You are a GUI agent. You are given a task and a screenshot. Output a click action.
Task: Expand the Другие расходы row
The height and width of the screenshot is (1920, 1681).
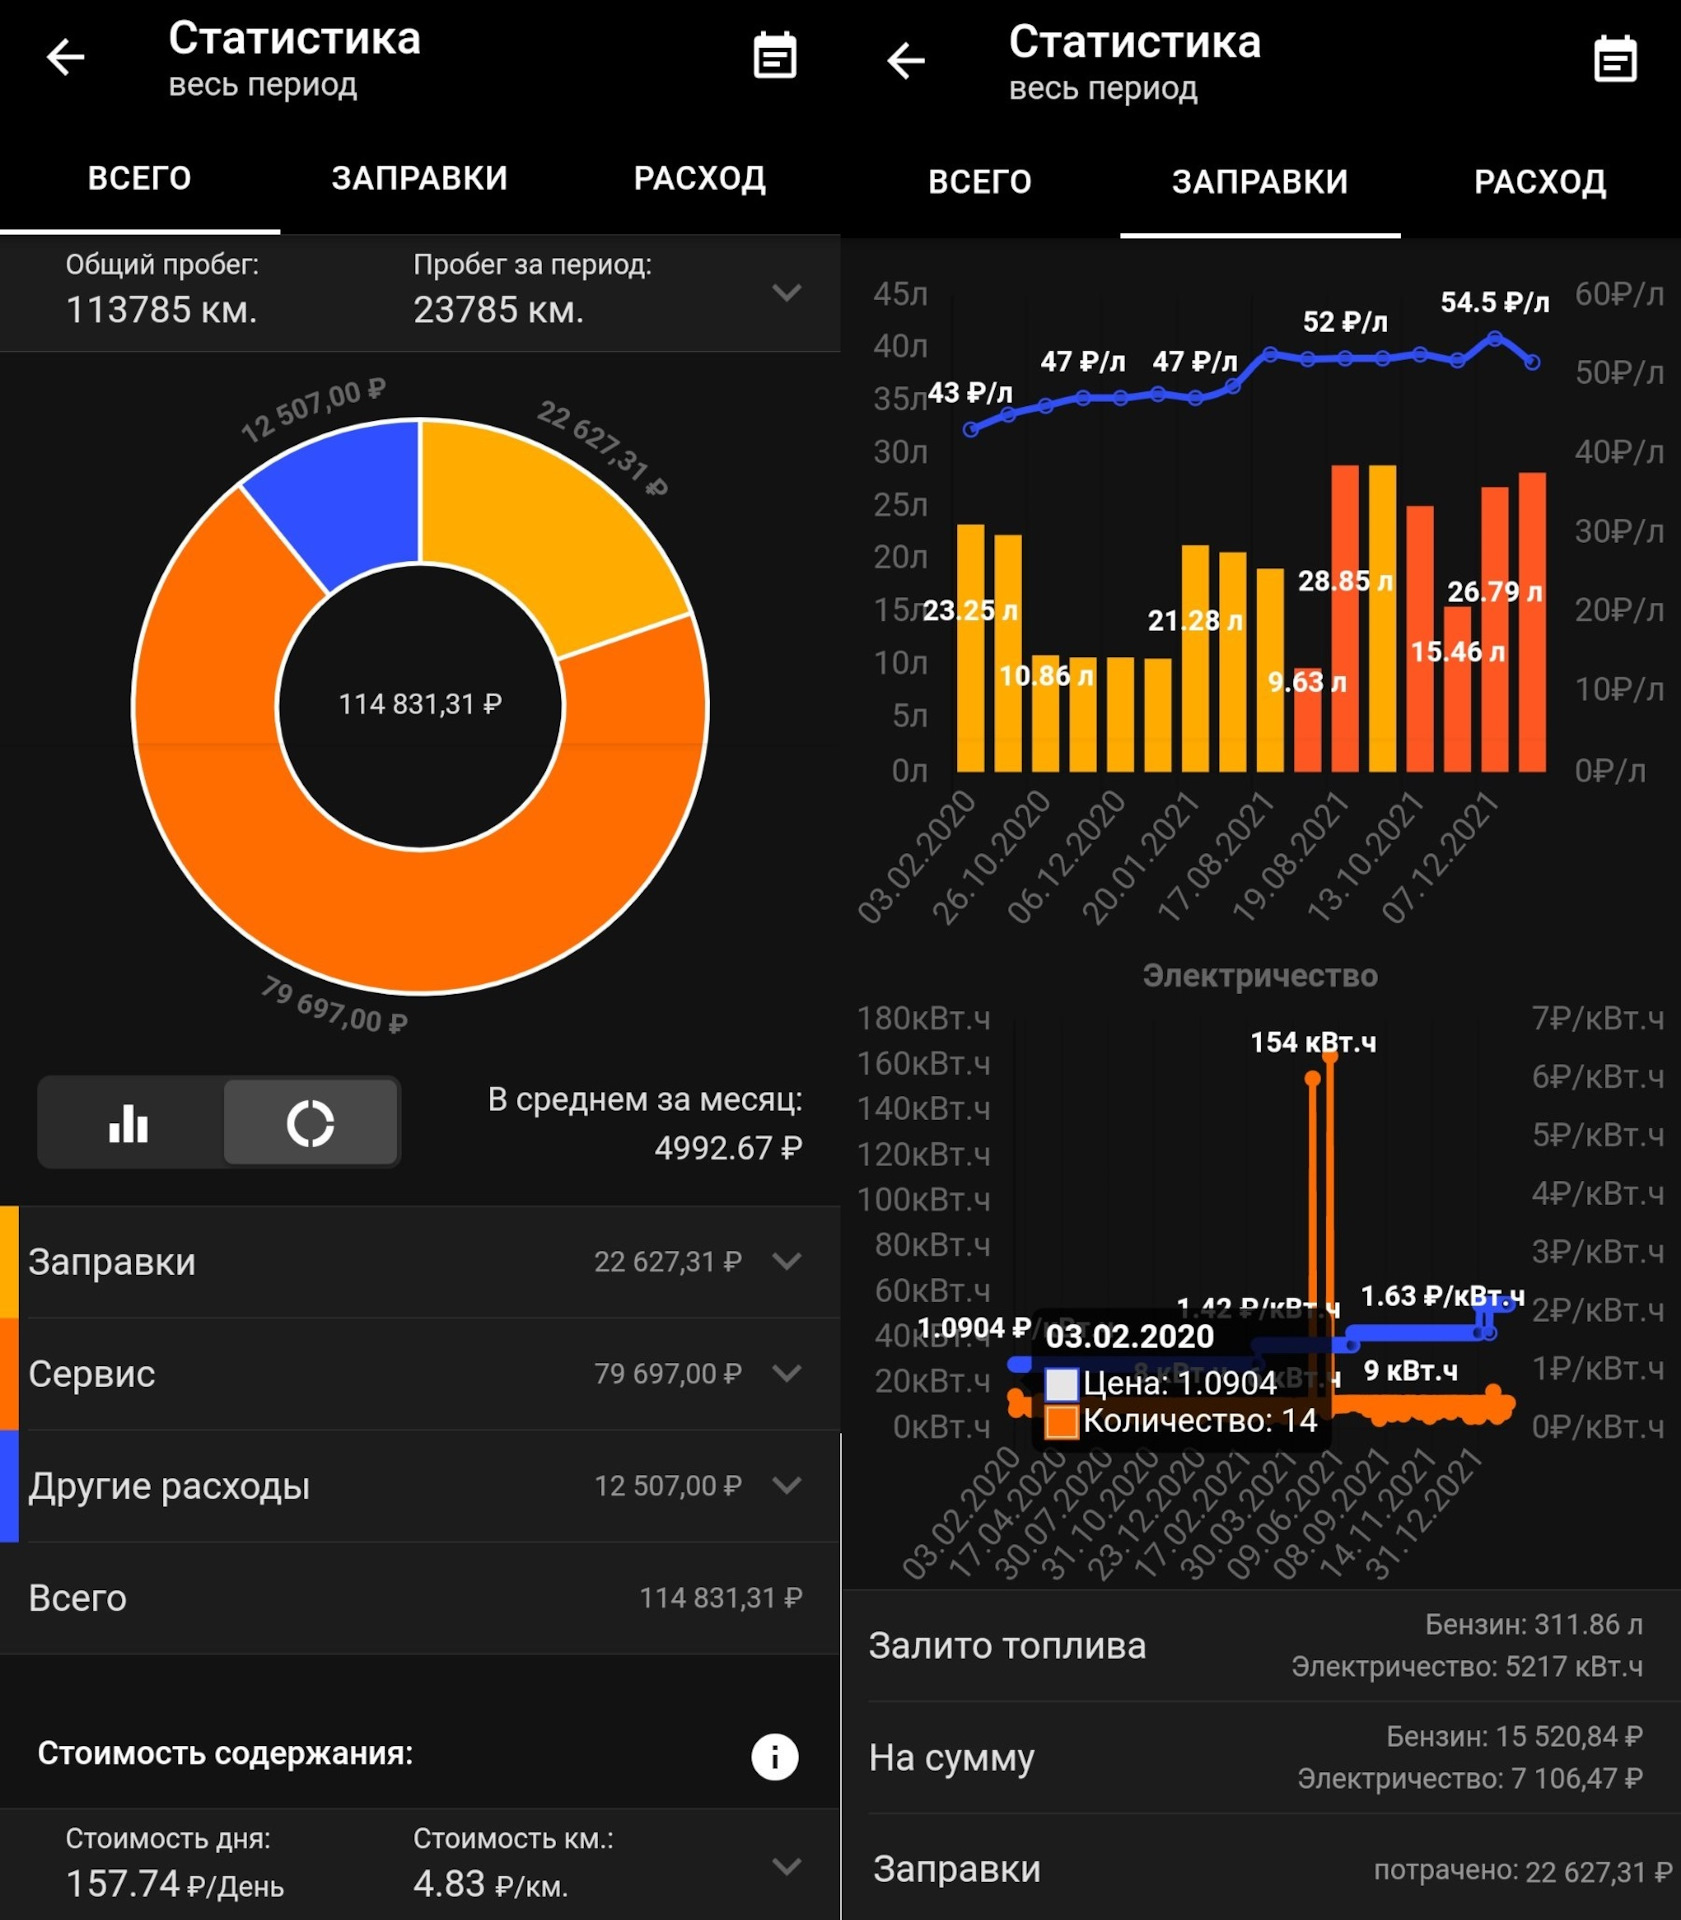pos(787,1485)
